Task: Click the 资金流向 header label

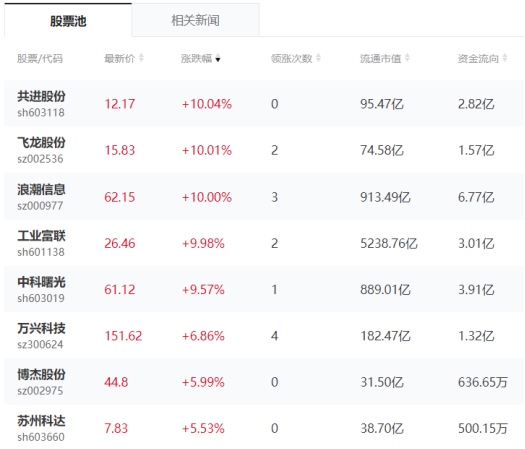Action: click(x=478, y=58)
